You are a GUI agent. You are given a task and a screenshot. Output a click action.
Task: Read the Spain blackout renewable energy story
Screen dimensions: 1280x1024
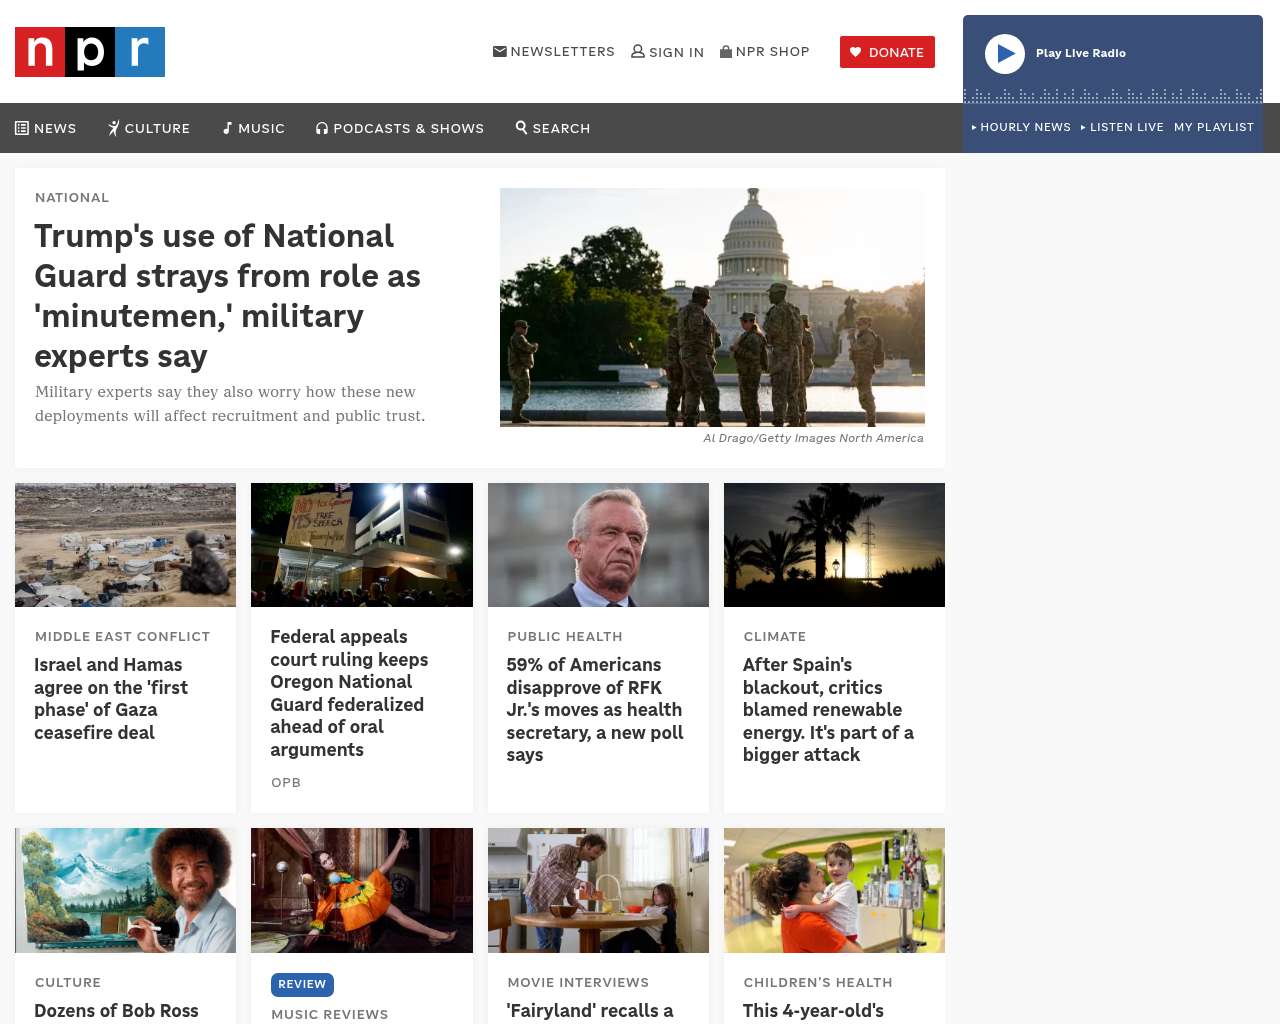828,710
